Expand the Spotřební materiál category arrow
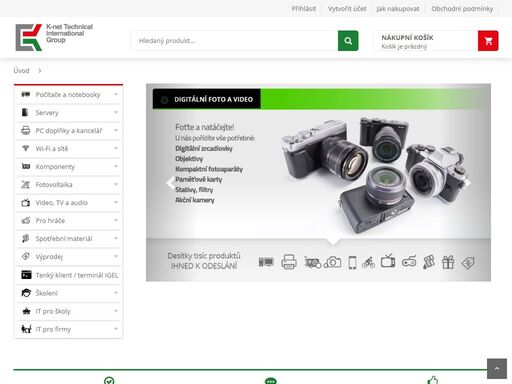 [116, 238]
